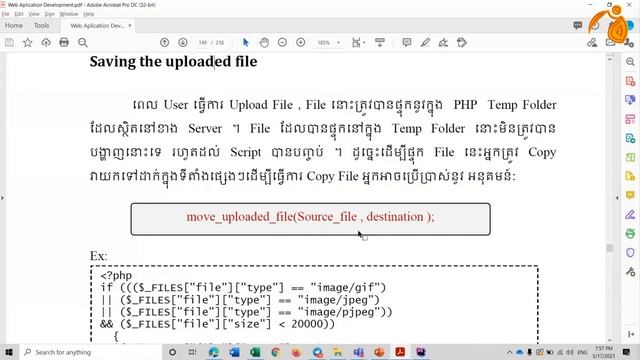Open the Sign menu

[49, 14]
